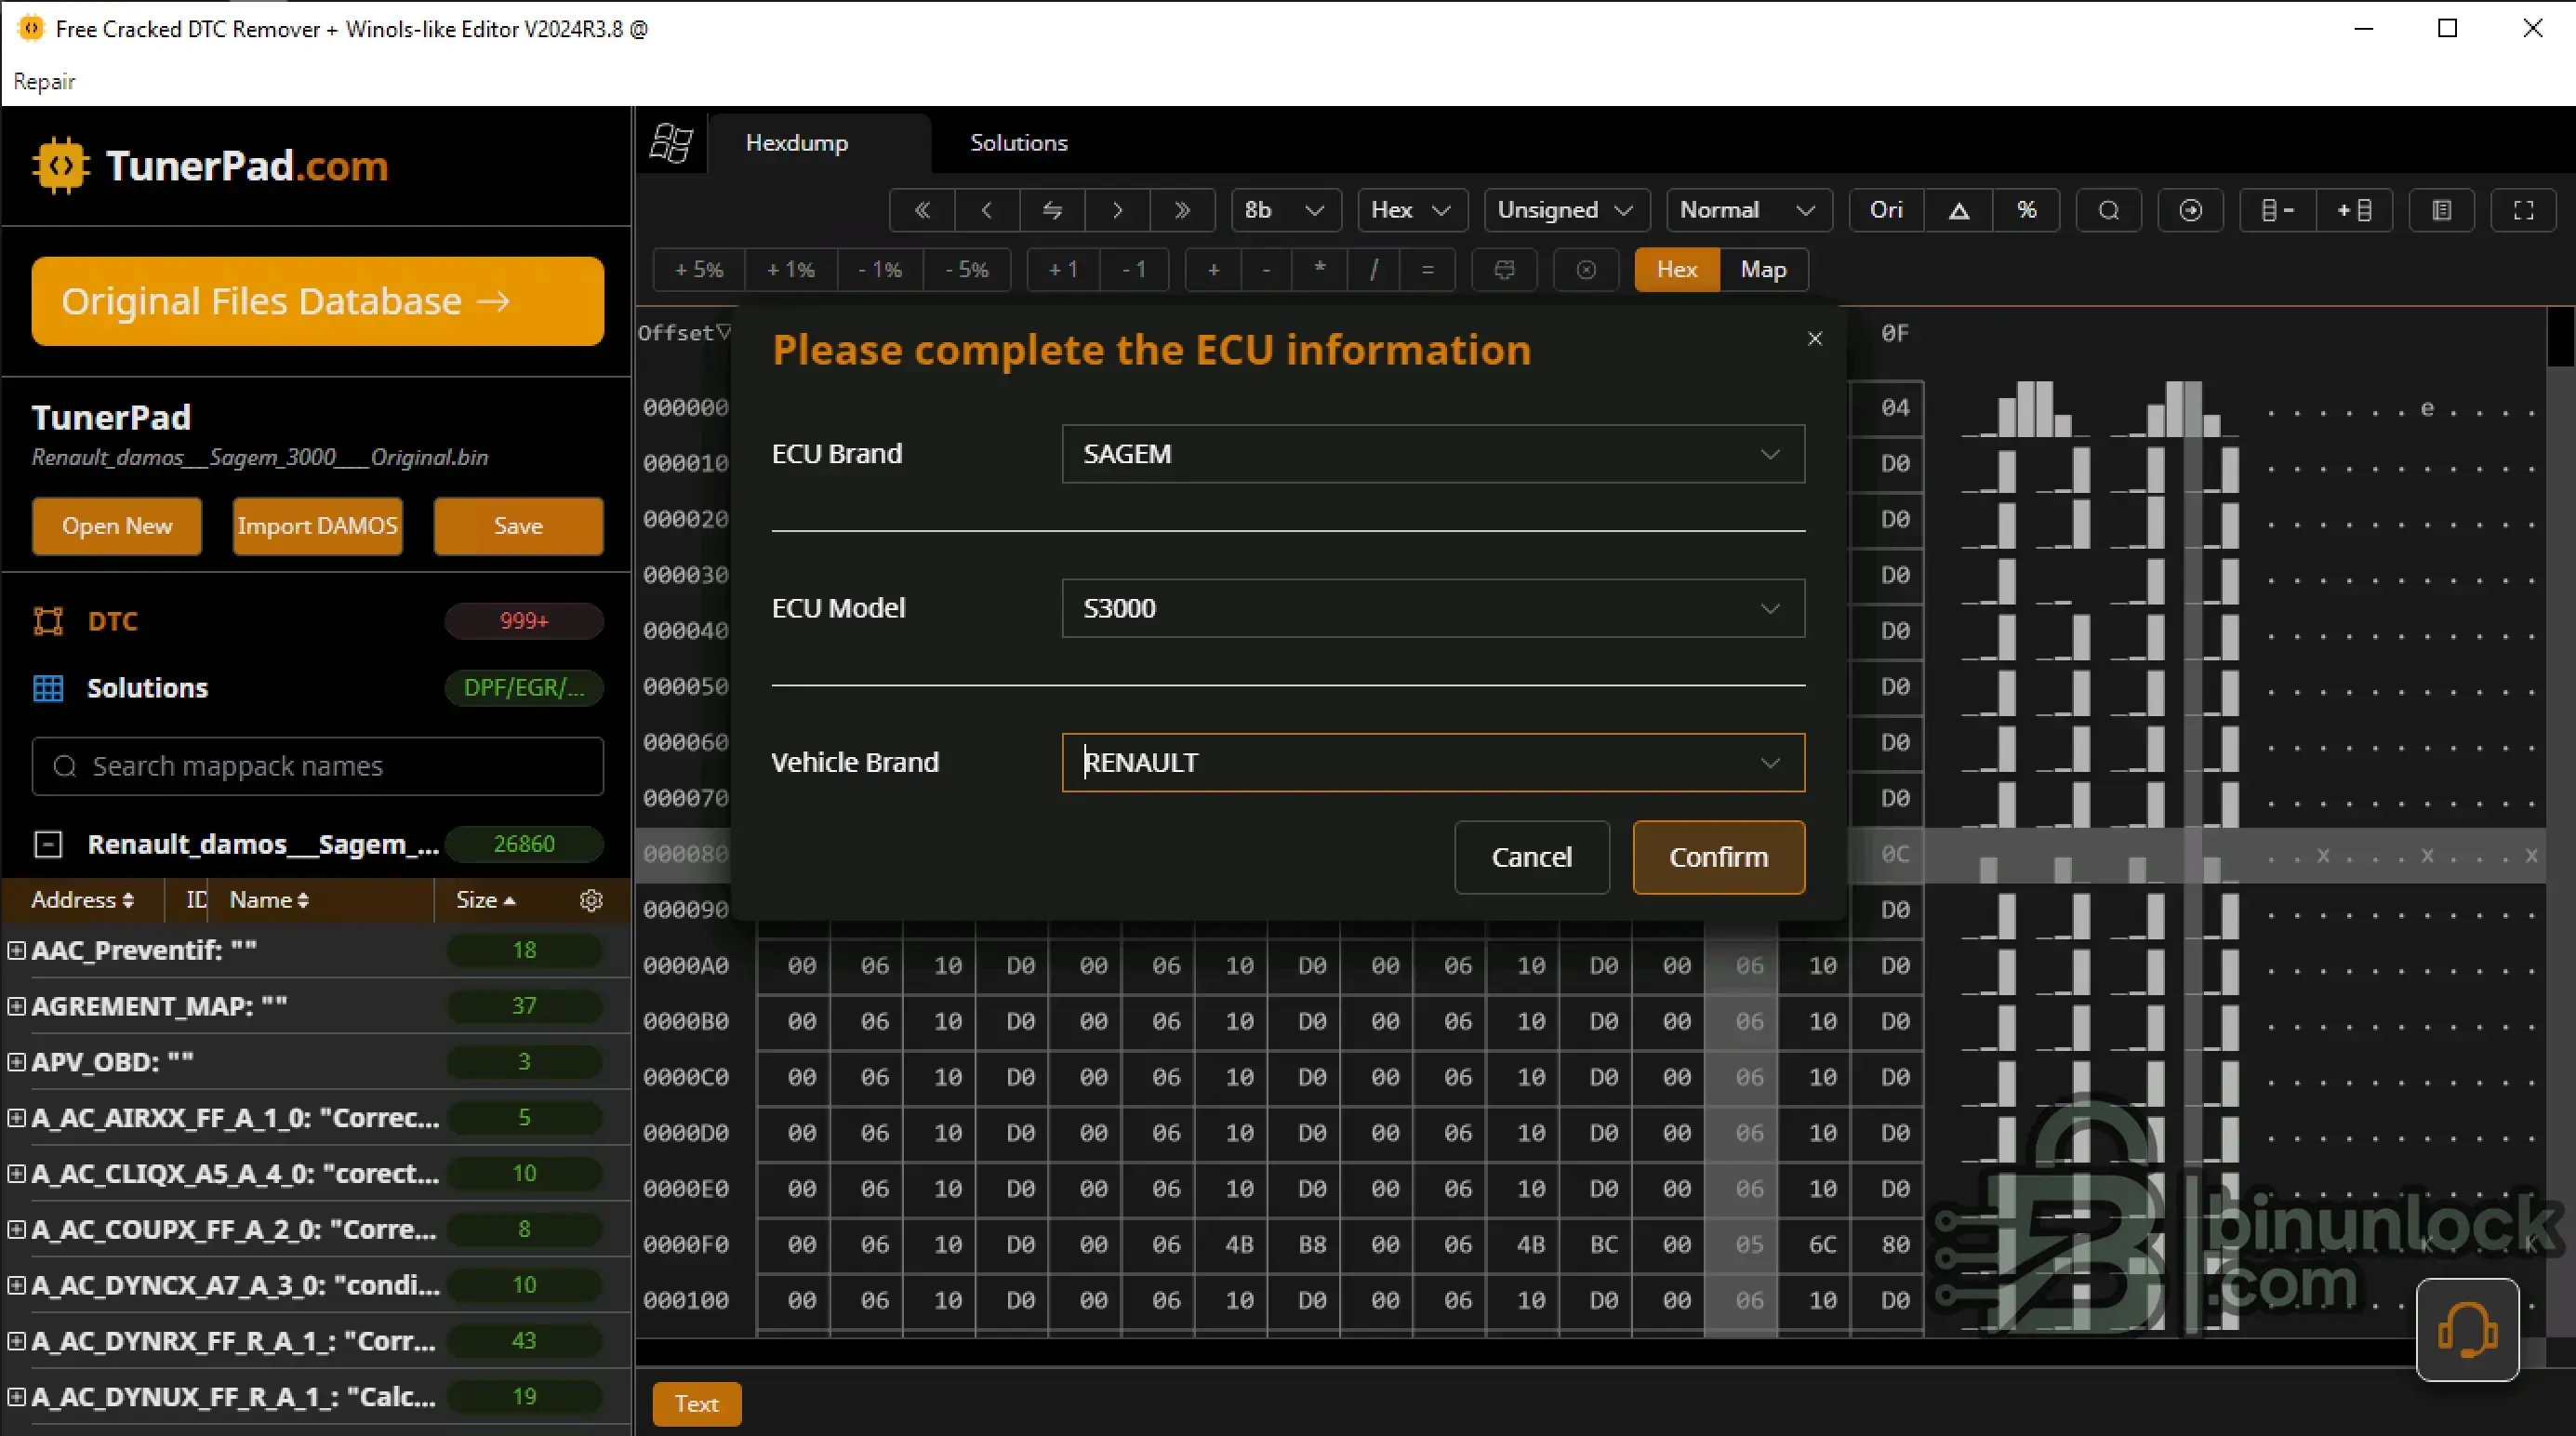Click the fullscreen expand icon
Screen dimensions: 2576x1436
pyautogui.click(x=2524, y=210)
